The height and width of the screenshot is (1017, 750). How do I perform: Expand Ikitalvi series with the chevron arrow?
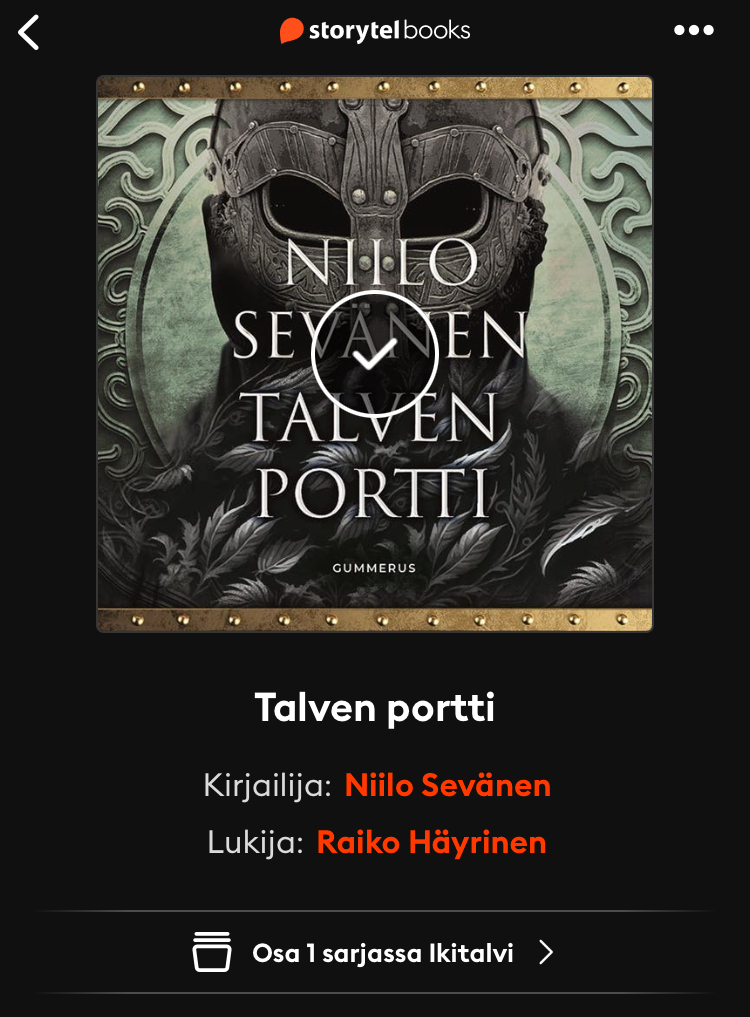546,952
